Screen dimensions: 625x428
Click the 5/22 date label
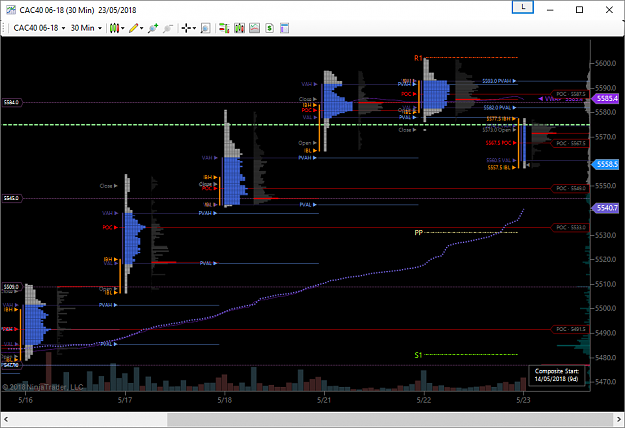(x=424, y=400)
